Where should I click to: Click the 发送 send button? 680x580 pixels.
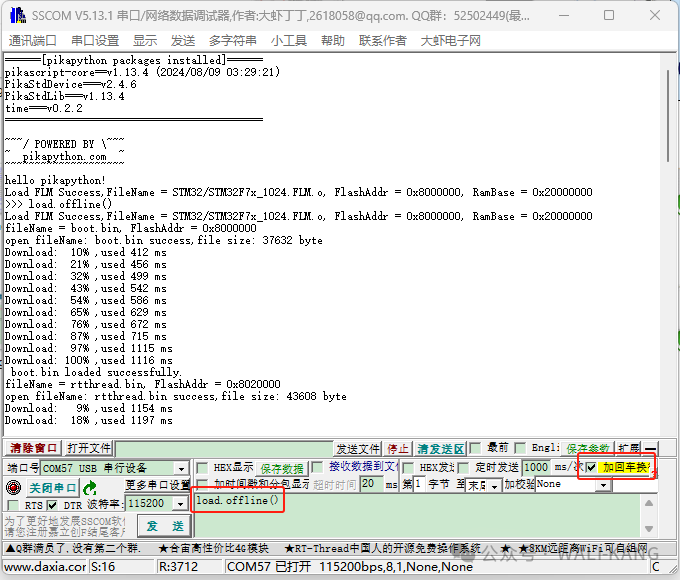pos(165,526)
